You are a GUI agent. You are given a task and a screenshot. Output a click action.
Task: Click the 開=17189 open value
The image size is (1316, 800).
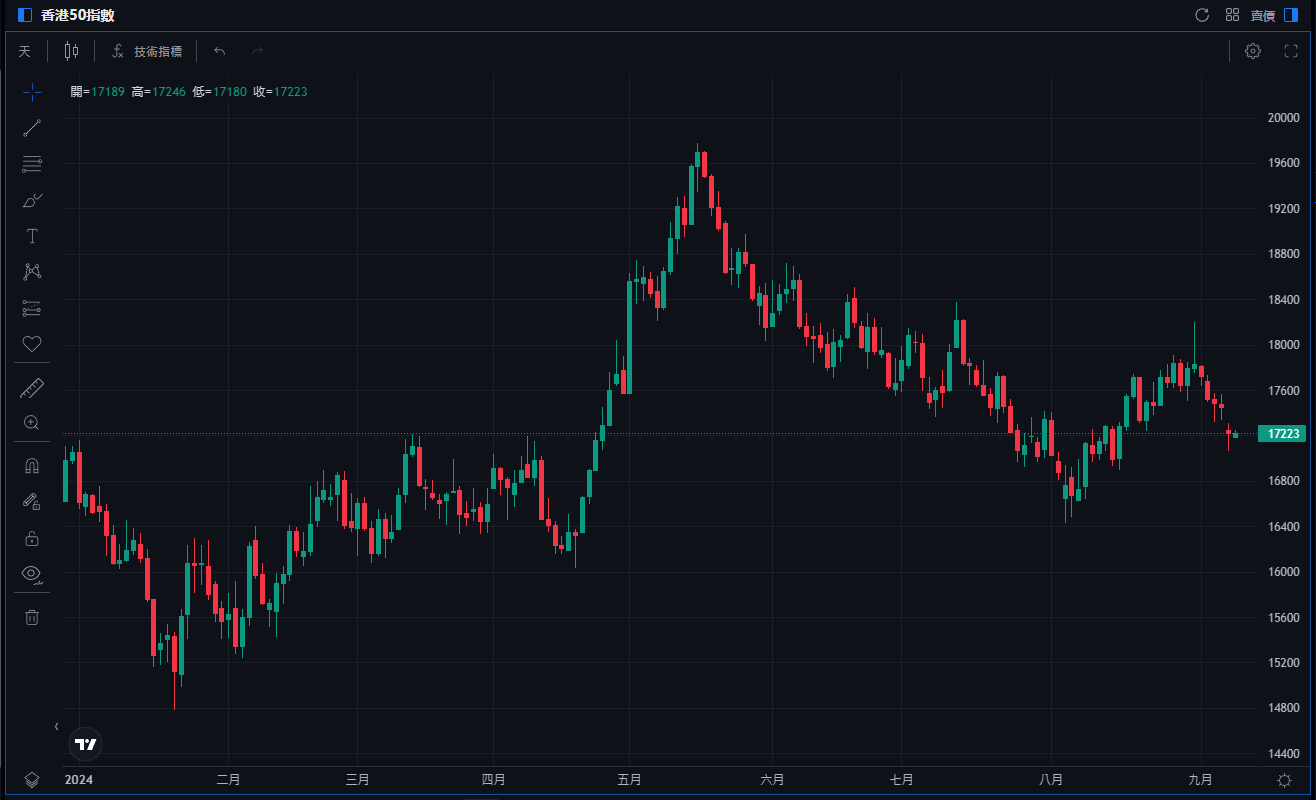click(x=97, y=92)
